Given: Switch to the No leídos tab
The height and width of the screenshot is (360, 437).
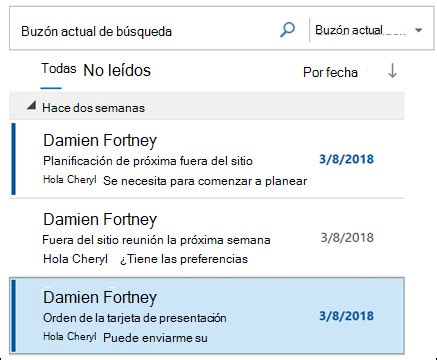Looking at the screenshot, I should (117, 70).
